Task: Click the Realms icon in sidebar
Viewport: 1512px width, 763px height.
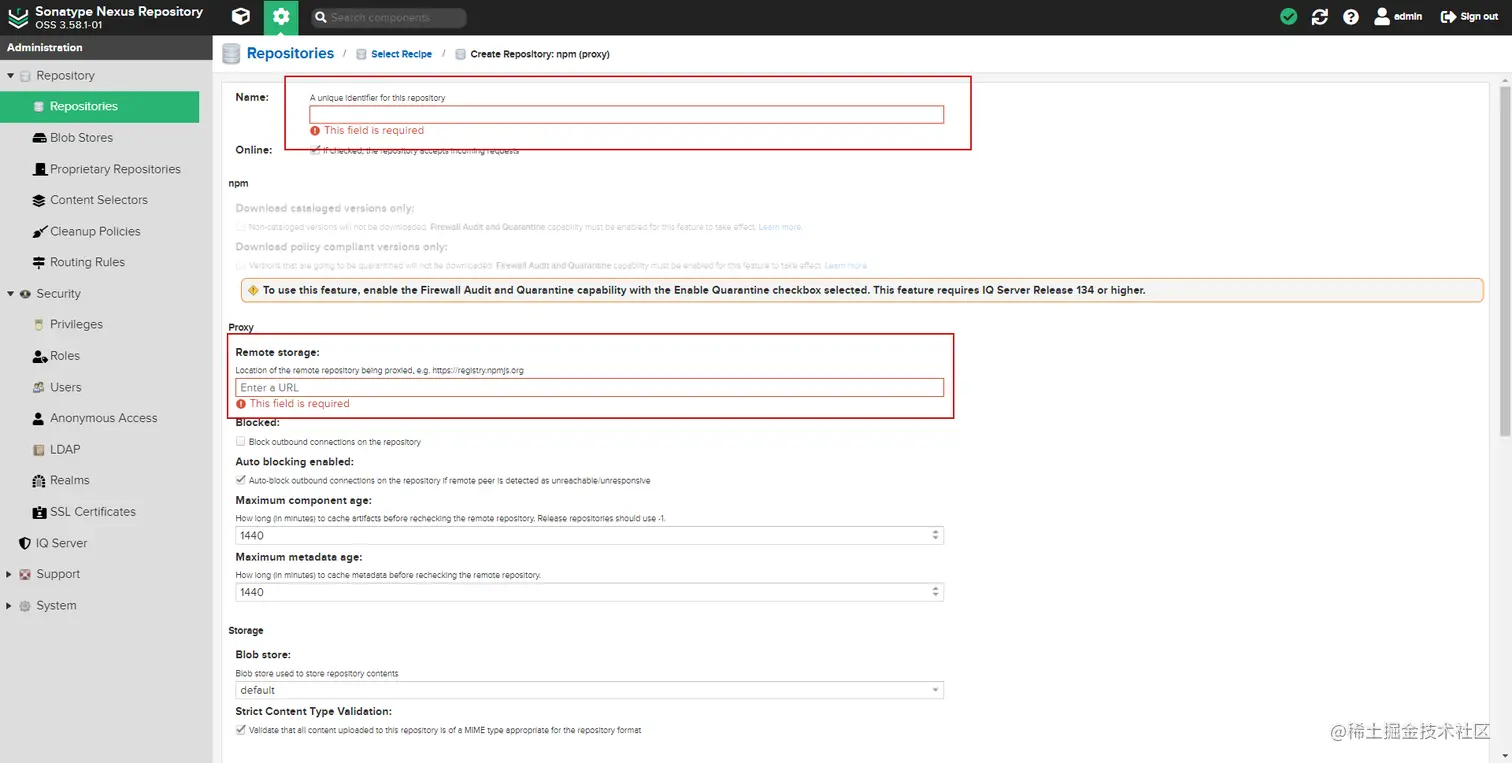Action: pos(39,480)
